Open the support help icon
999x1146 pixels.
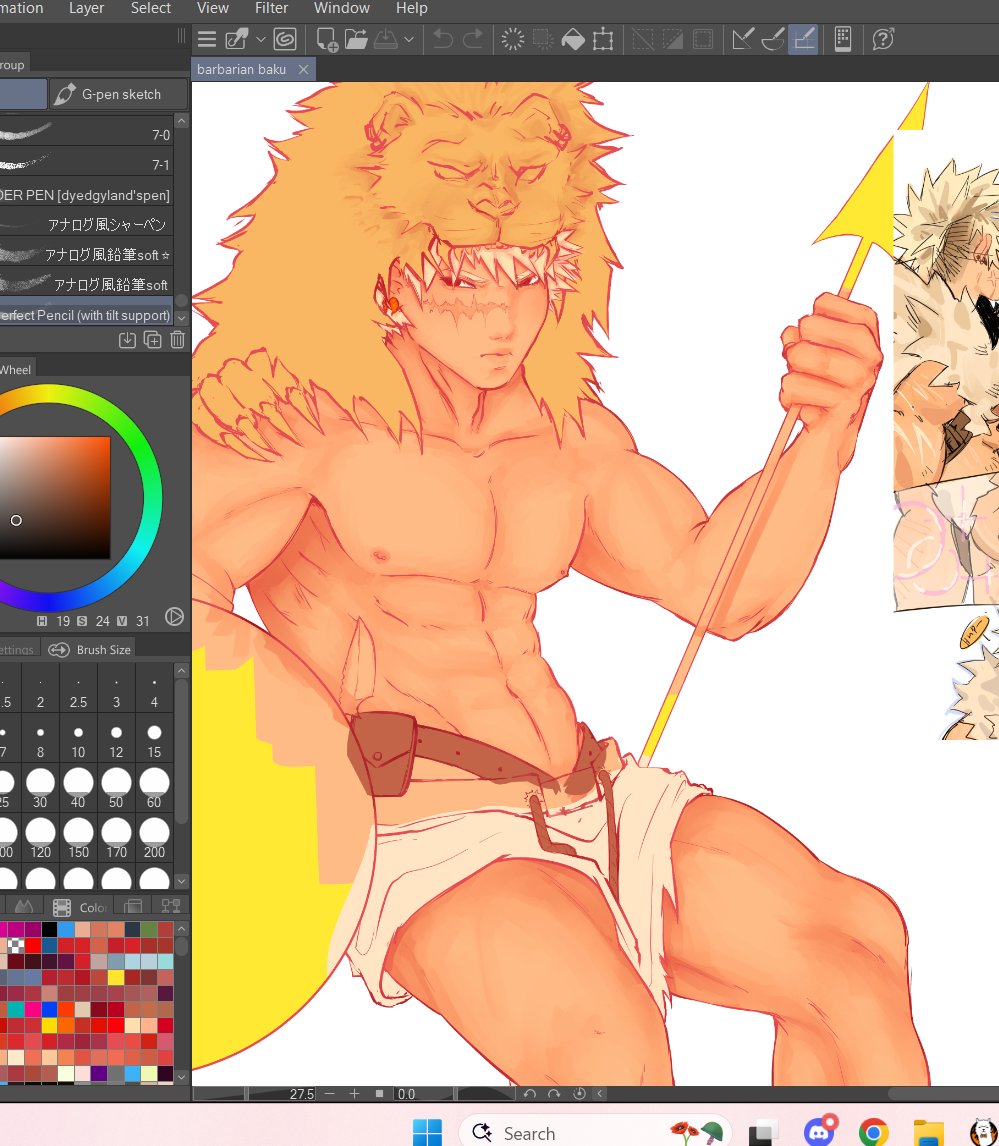point(883,39)
